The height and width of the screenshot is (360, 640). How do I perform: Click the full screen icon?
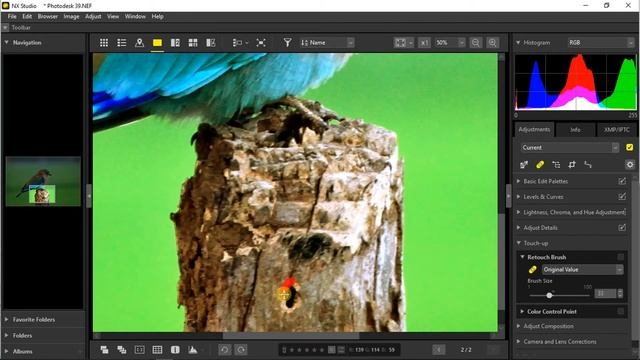(261, 42)
